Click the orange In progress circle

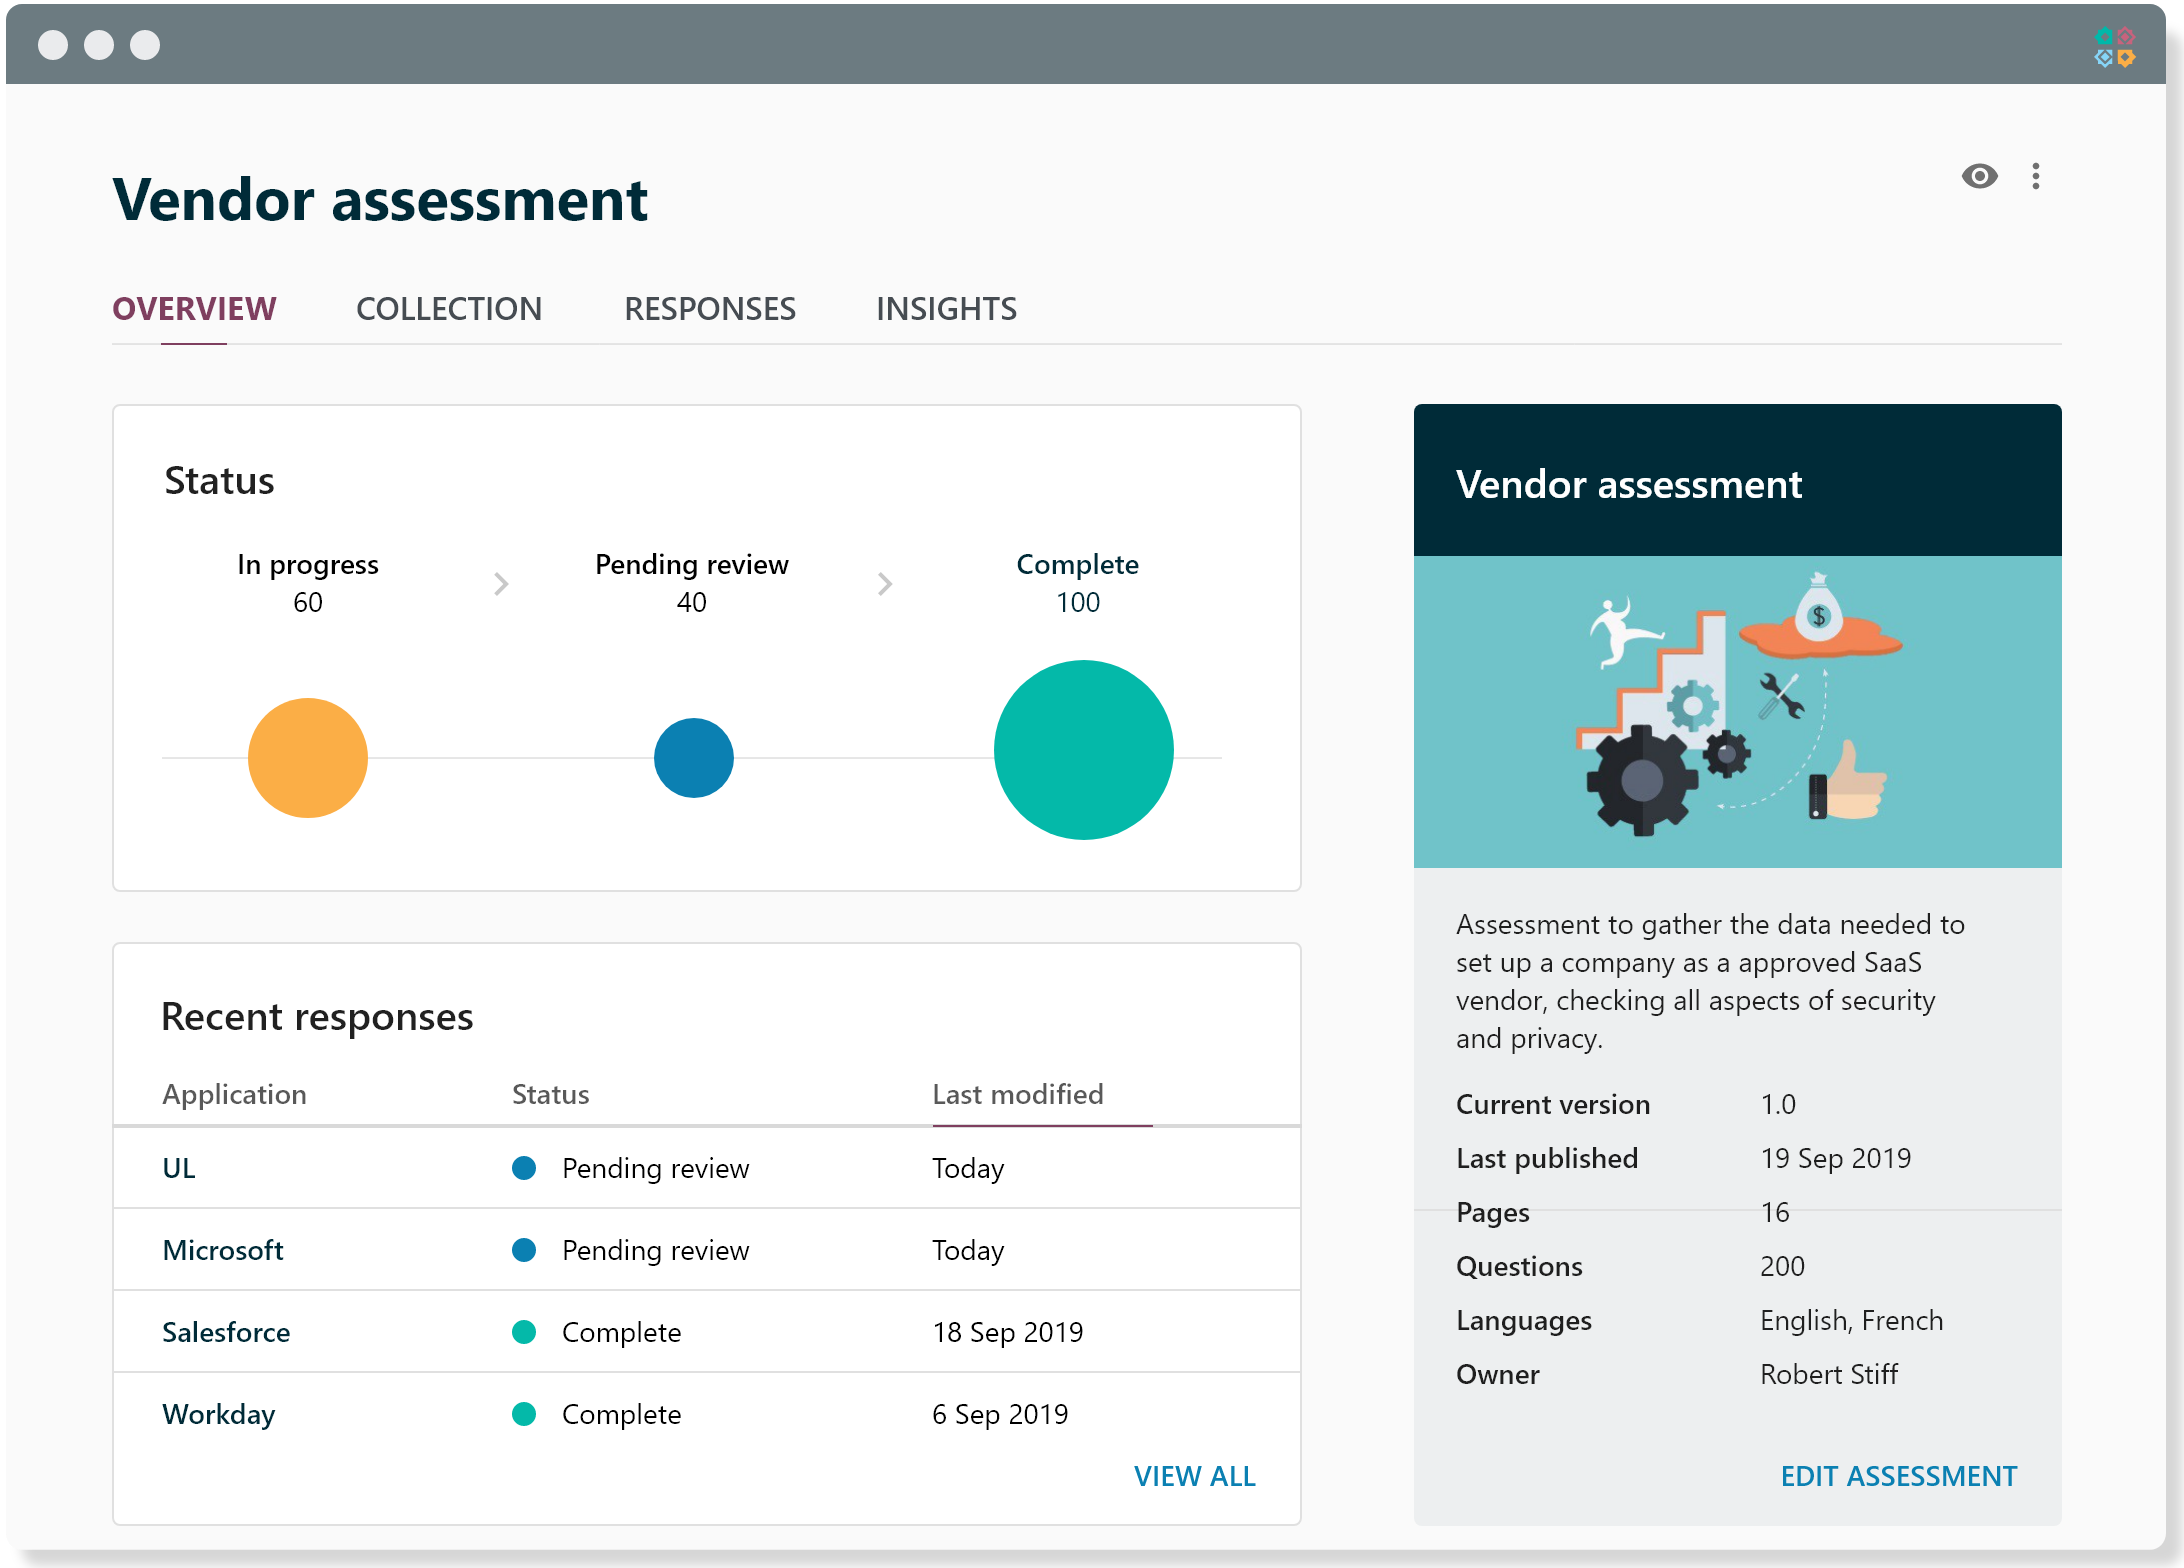(308, 758)
